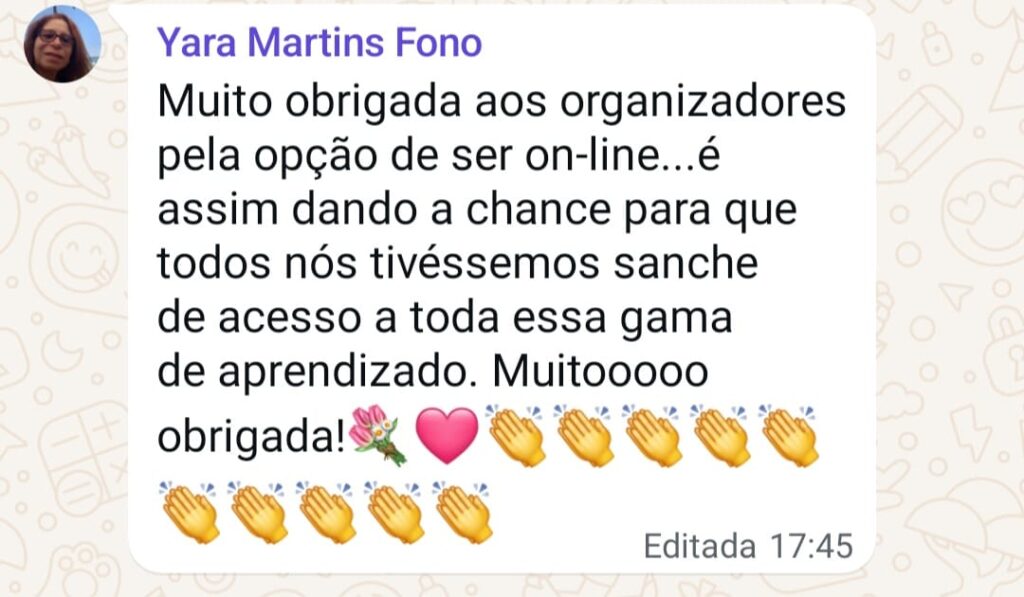Tap the word tivéssemos in the message

[485, 264]
